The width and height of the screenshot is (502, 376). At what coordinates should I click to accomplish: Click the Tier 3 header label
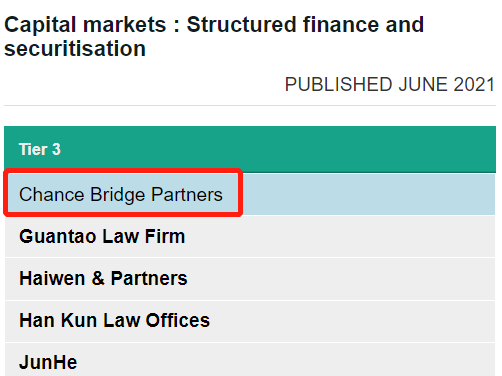click(x=40, y=149)
